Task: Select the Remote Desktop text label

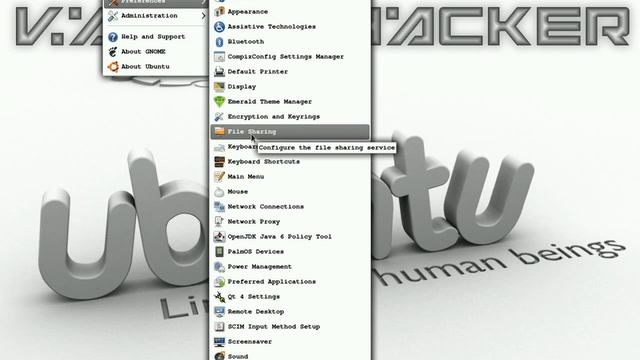Action: click(x=256, y=311)
